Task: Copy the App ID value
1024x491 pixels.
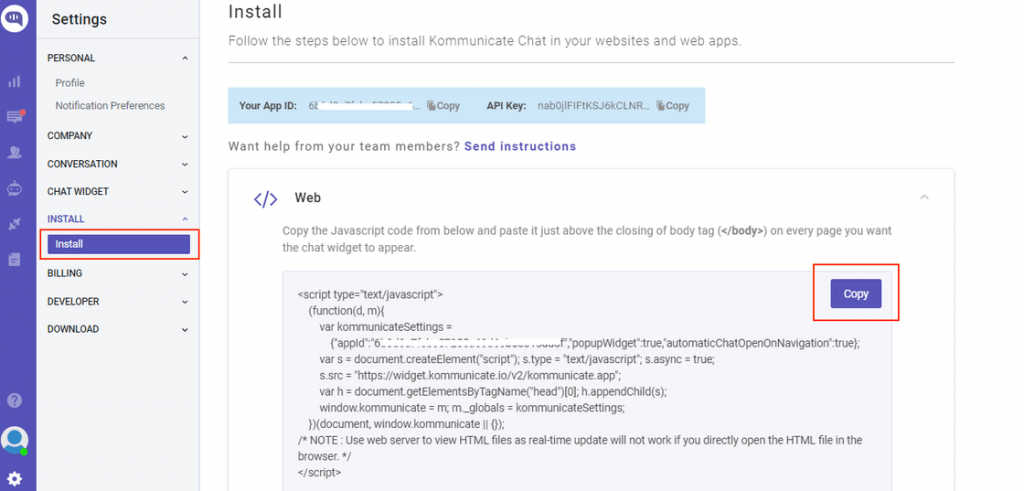Action: point(443,106)
